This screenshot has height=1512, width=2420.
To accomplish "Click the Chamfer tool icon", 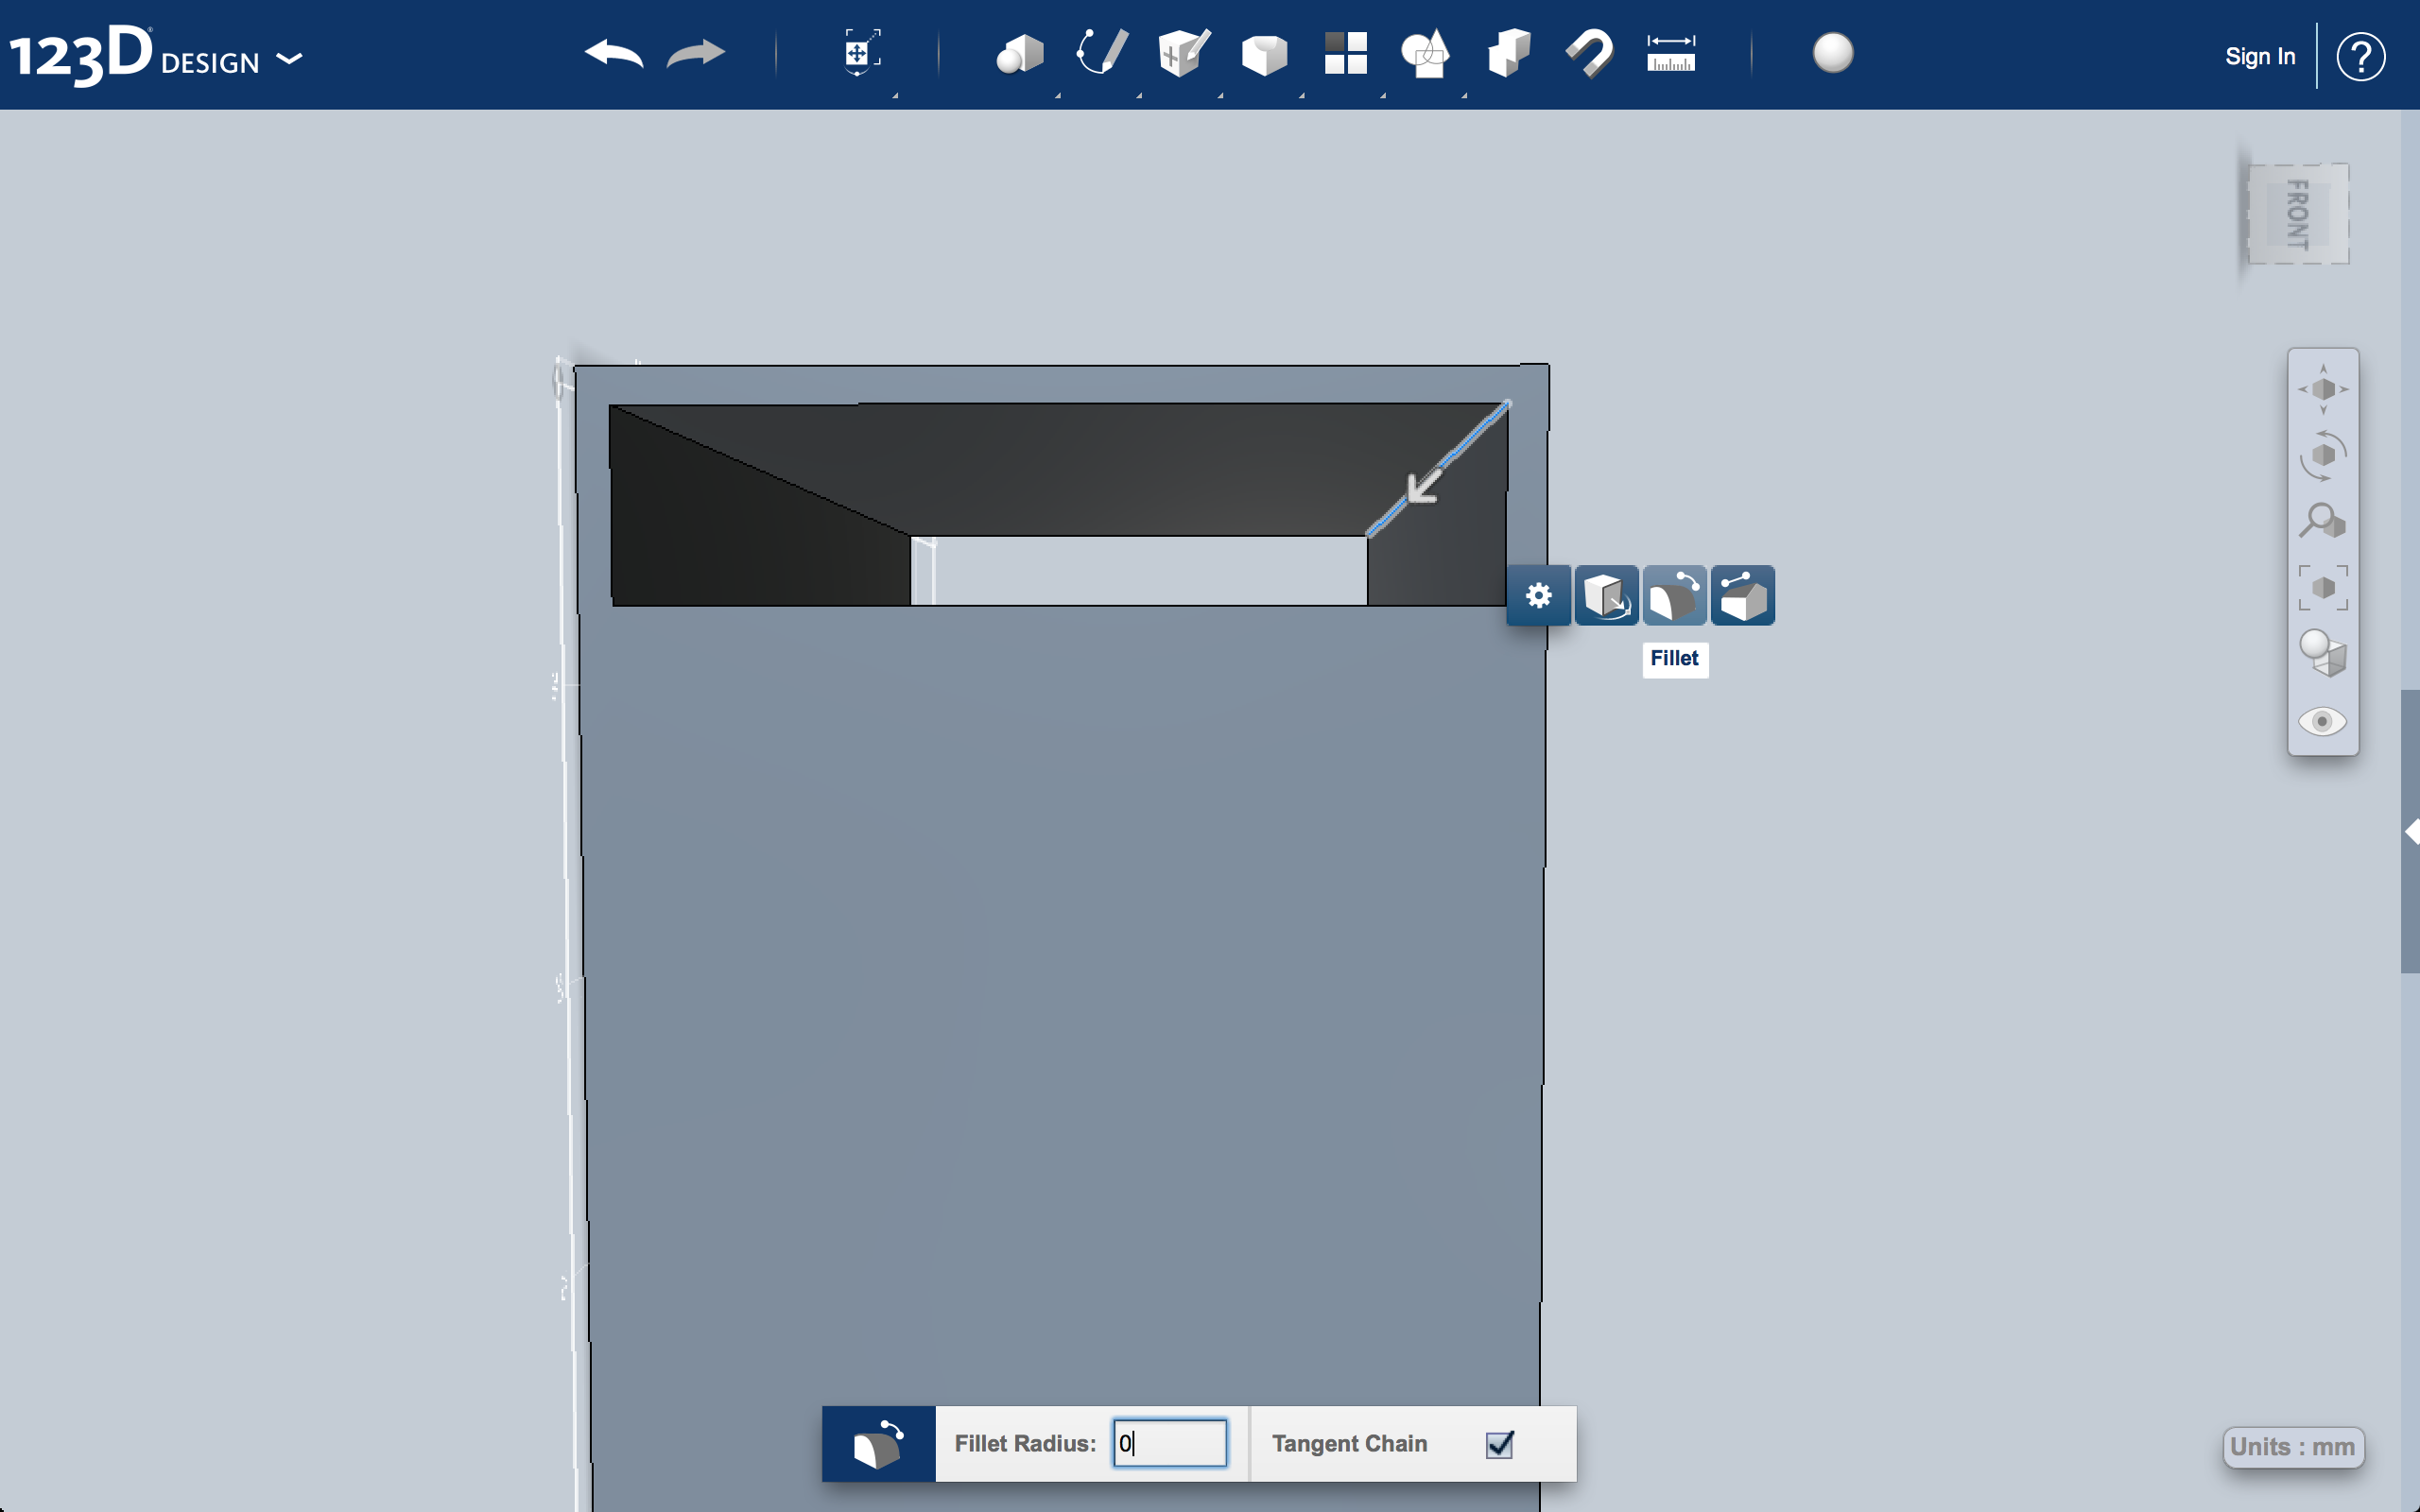I will [x=1740, y=595].
